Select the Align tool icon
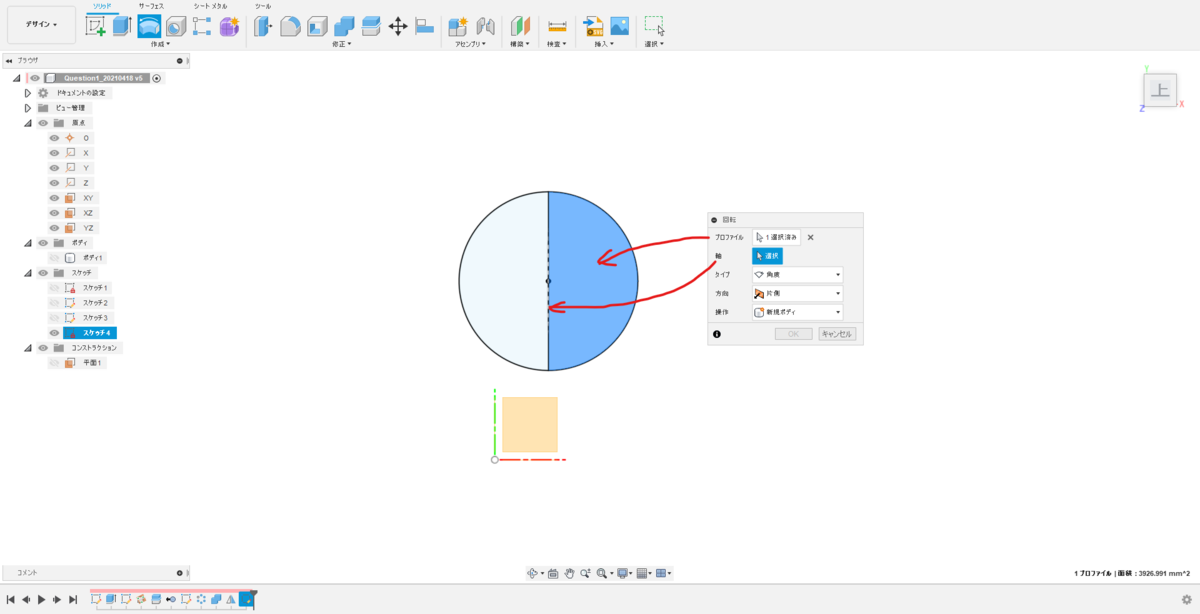1200x614 pixels. [x=424, y=26]
